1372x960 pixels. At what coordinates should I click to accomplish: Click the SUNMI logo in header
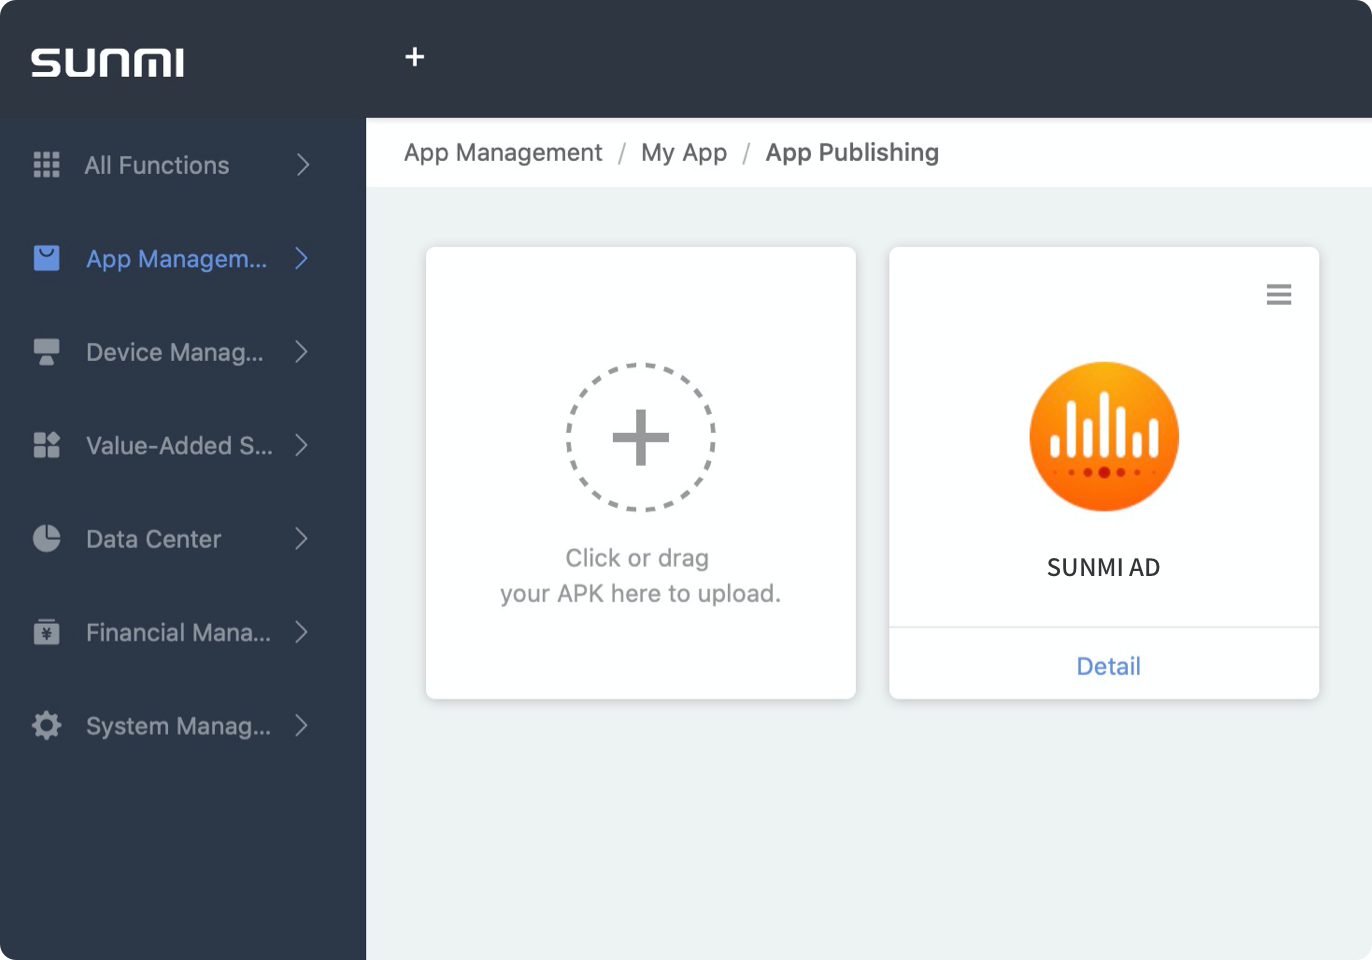point(107,62)
